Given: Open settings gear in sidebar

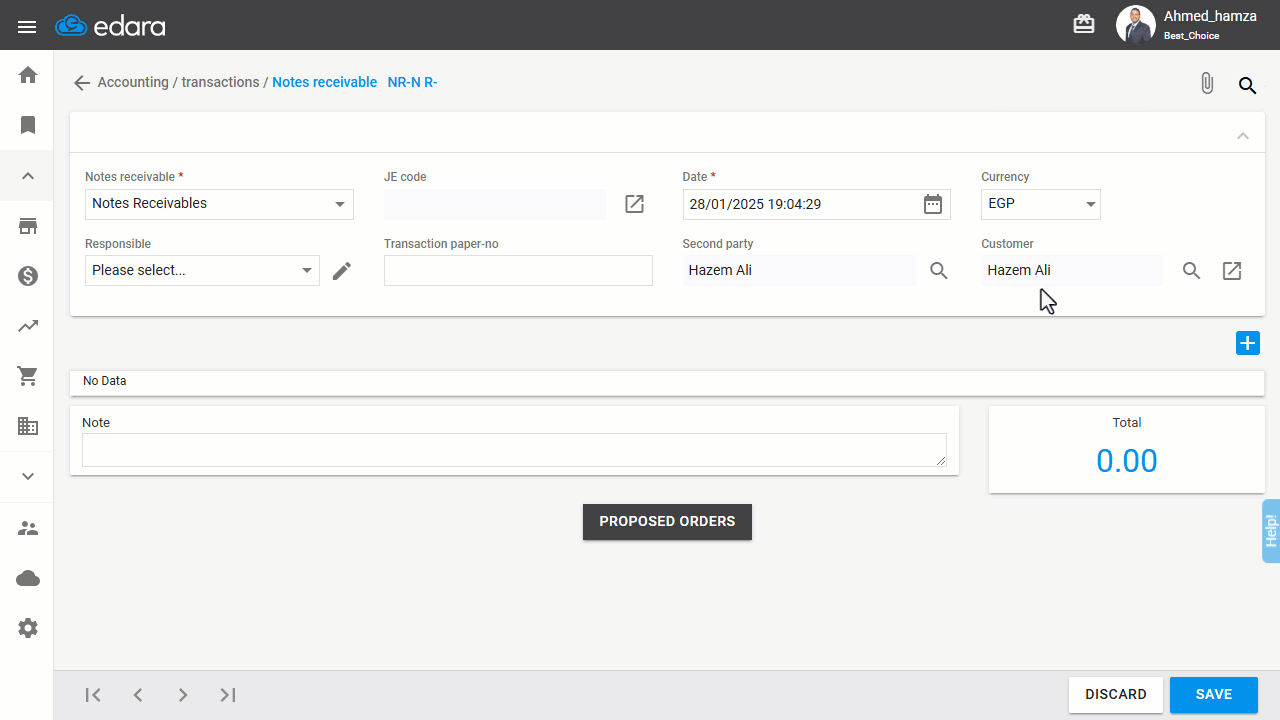Looking at the screenshot, I should [x=28, y=628].
